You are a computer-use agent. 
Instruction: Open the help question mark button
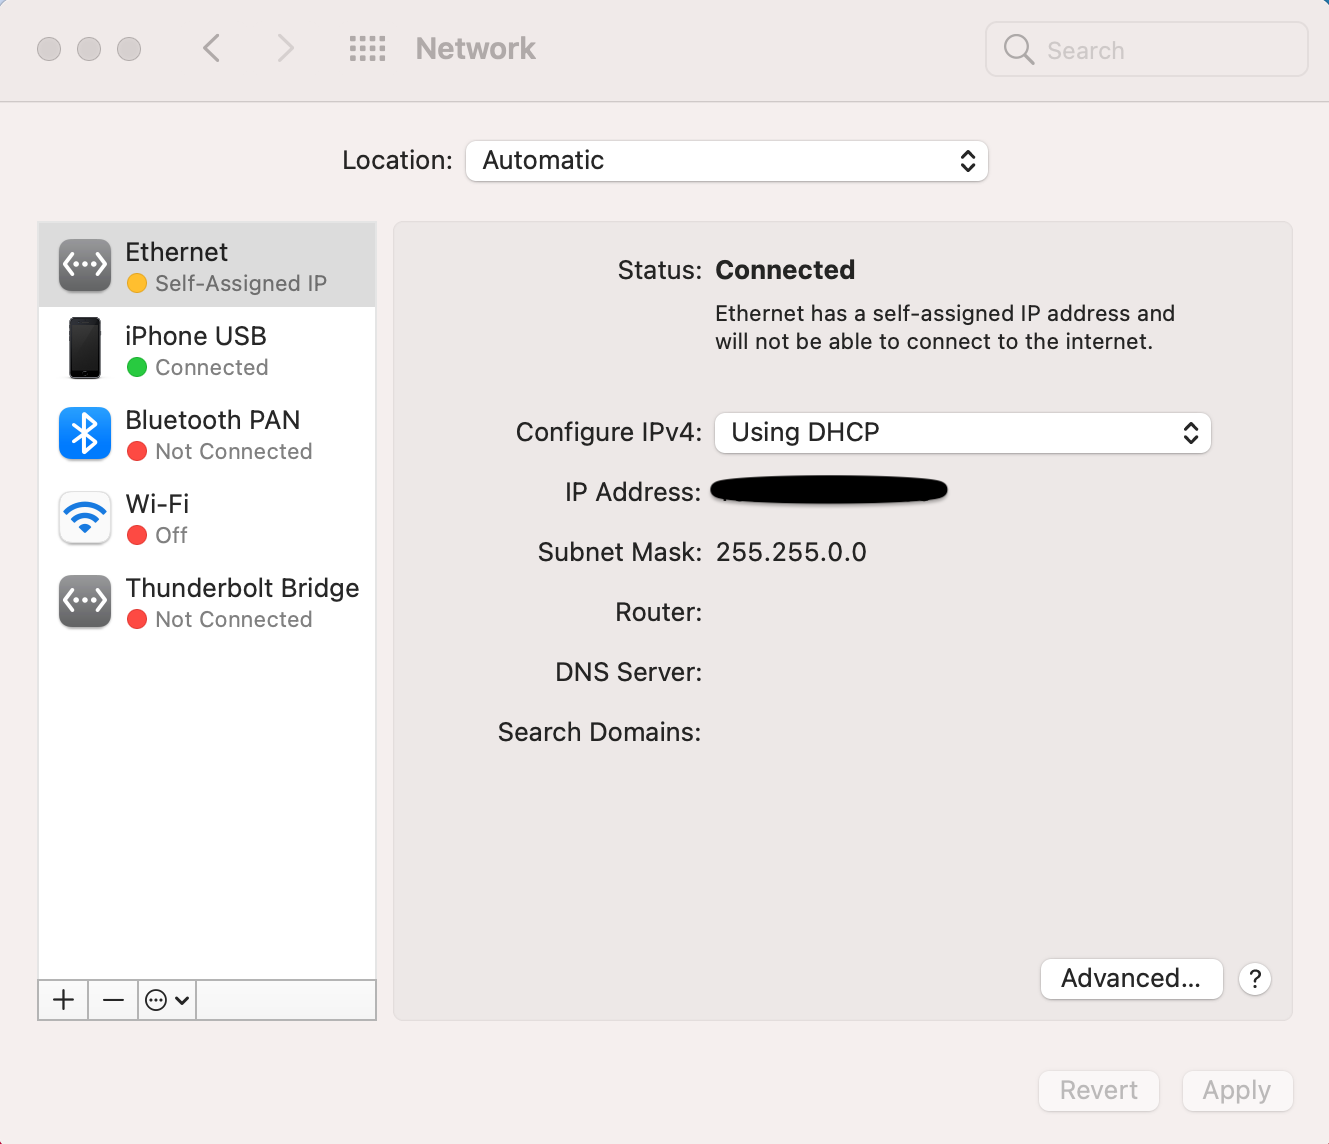click(x=1255, y=979)
